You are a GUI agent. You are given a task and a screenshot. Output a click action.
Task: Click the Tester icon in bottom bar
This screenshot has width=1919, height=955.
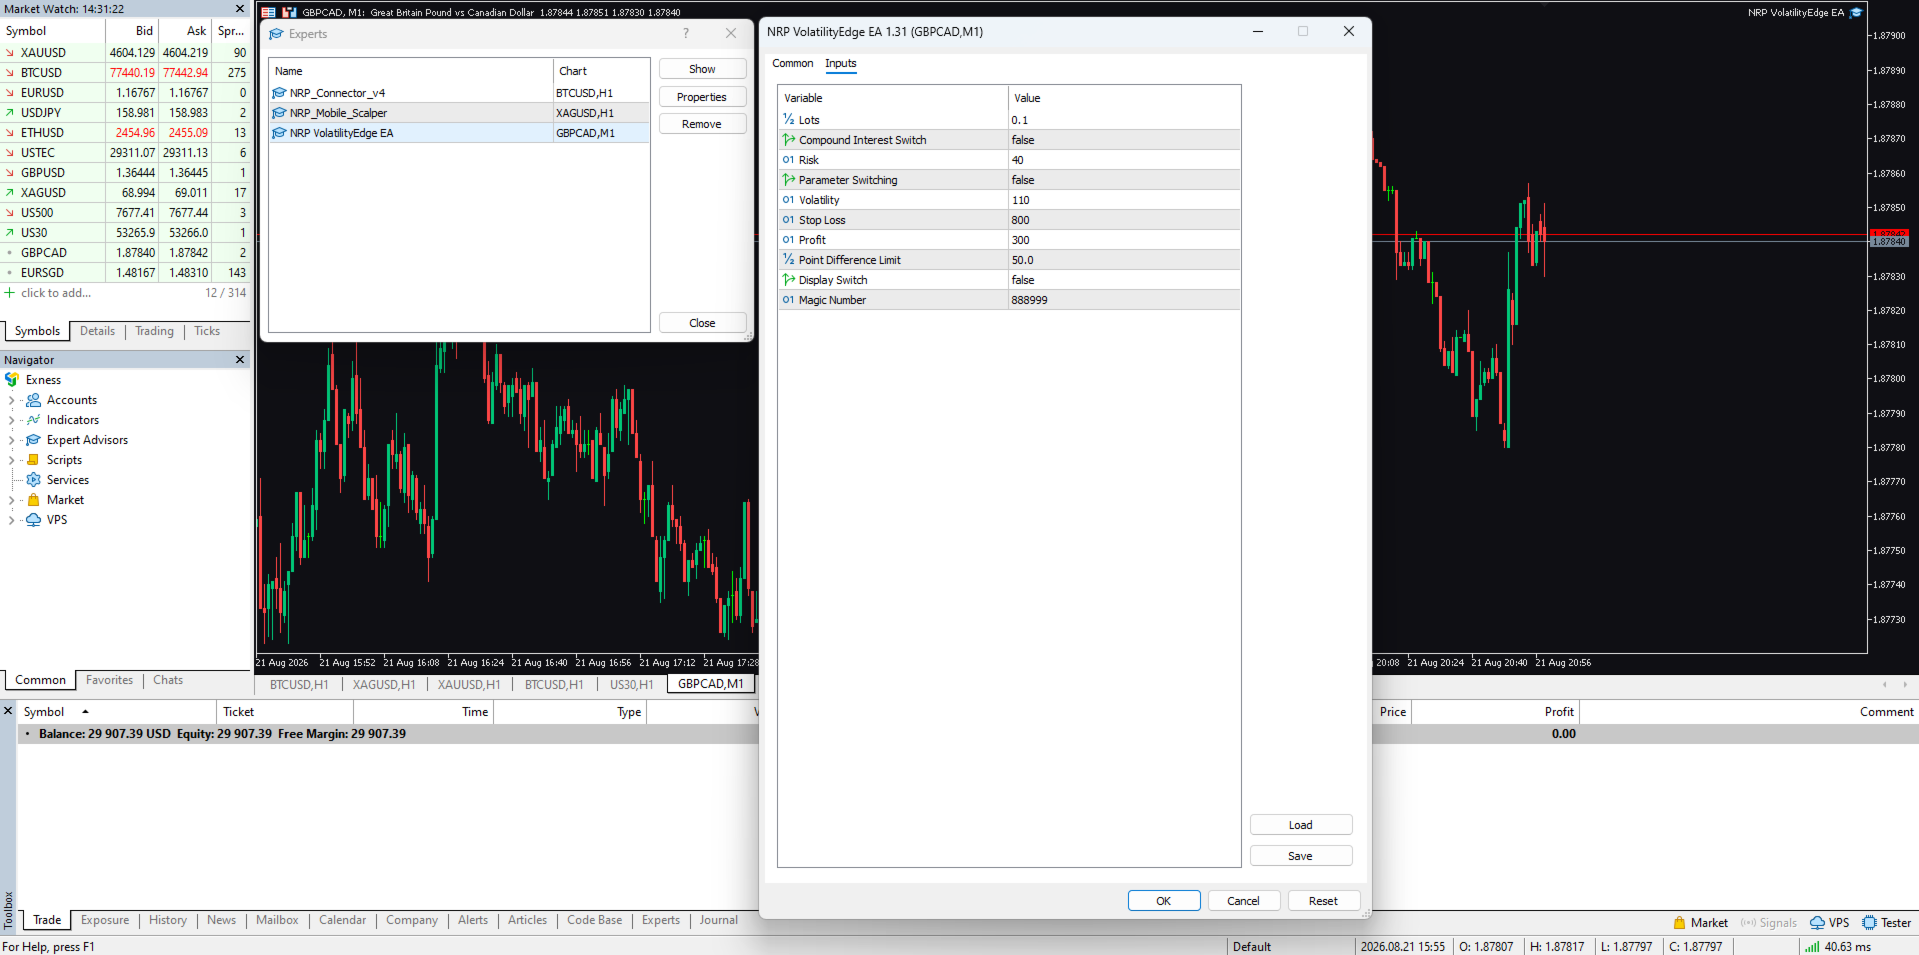coord(1869,923)
